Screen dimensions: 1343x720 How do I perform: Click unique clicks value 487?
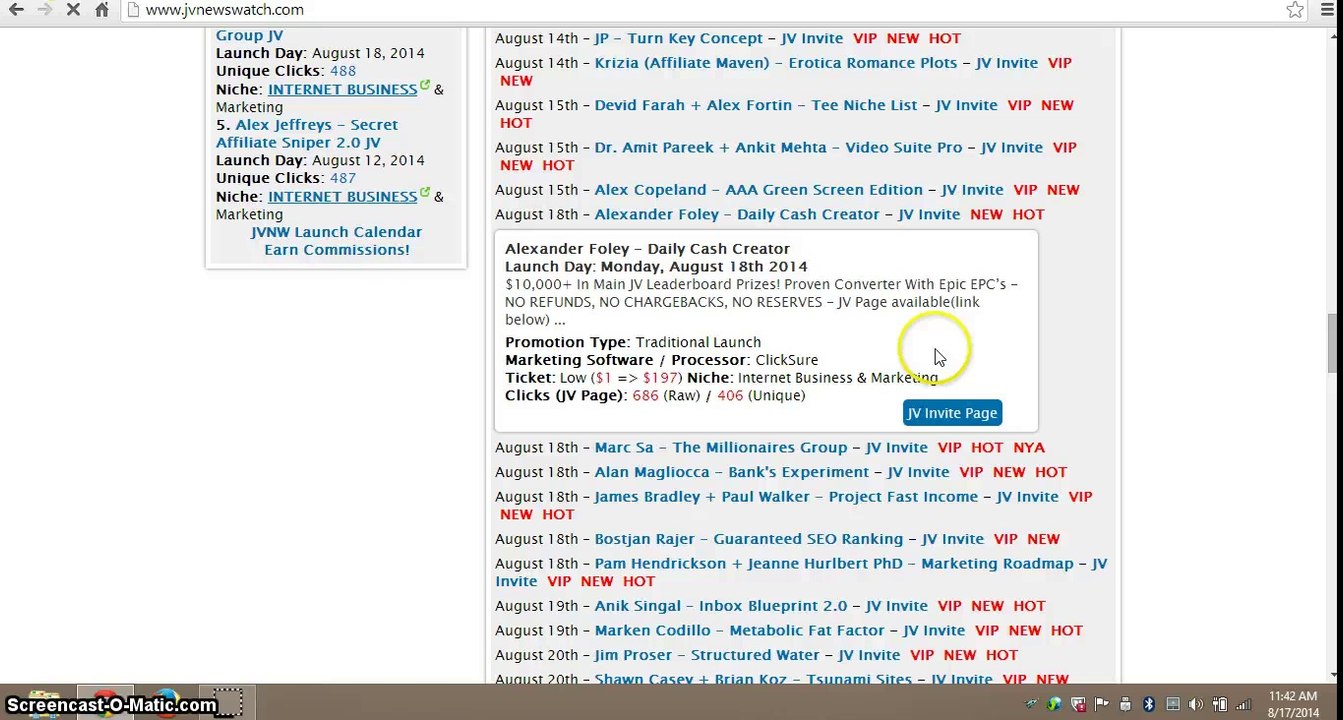pyautogui.click(x=343, y=179)
